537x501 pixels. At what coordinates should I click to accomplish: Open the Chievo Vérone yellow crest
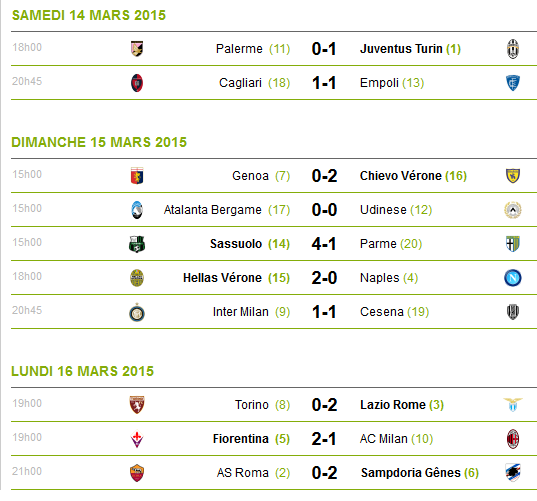pos(513,176)
